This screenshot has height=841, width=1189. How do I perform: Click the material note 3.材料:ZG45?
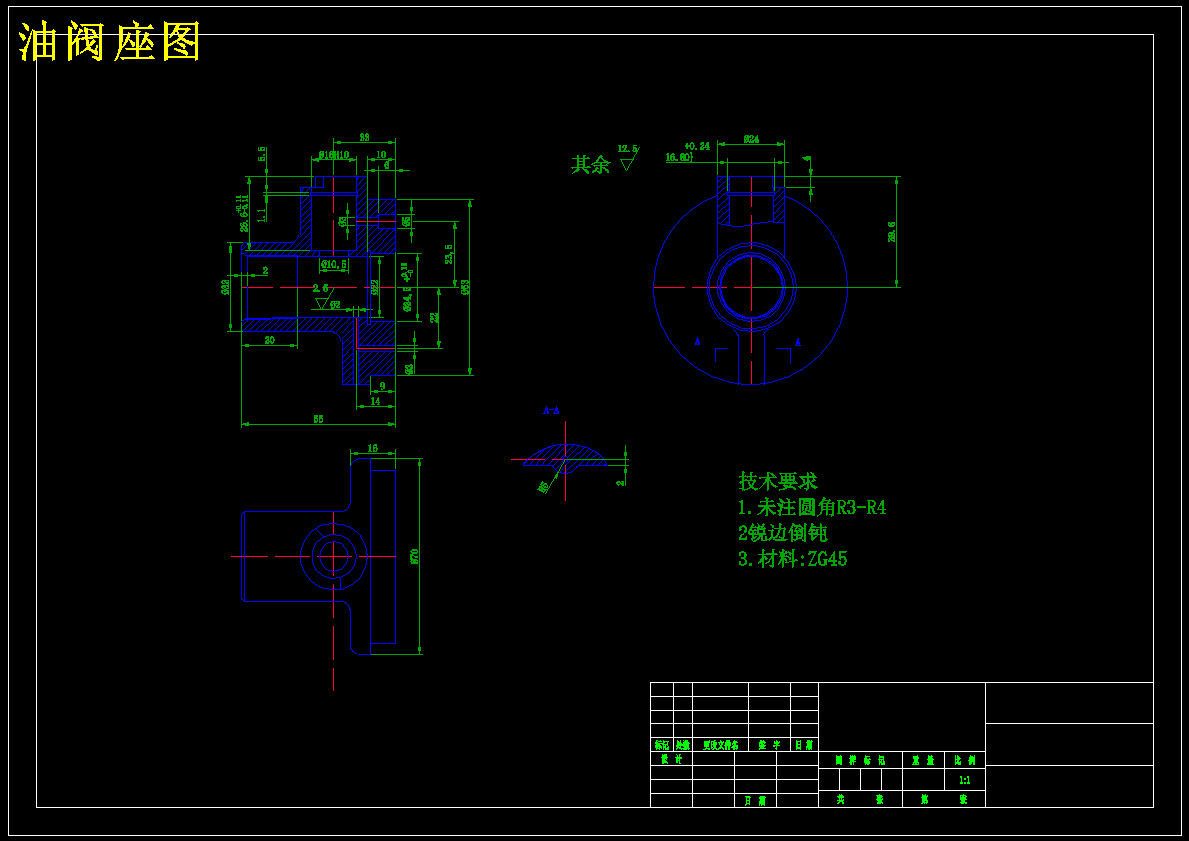click(x=792, y=560)
